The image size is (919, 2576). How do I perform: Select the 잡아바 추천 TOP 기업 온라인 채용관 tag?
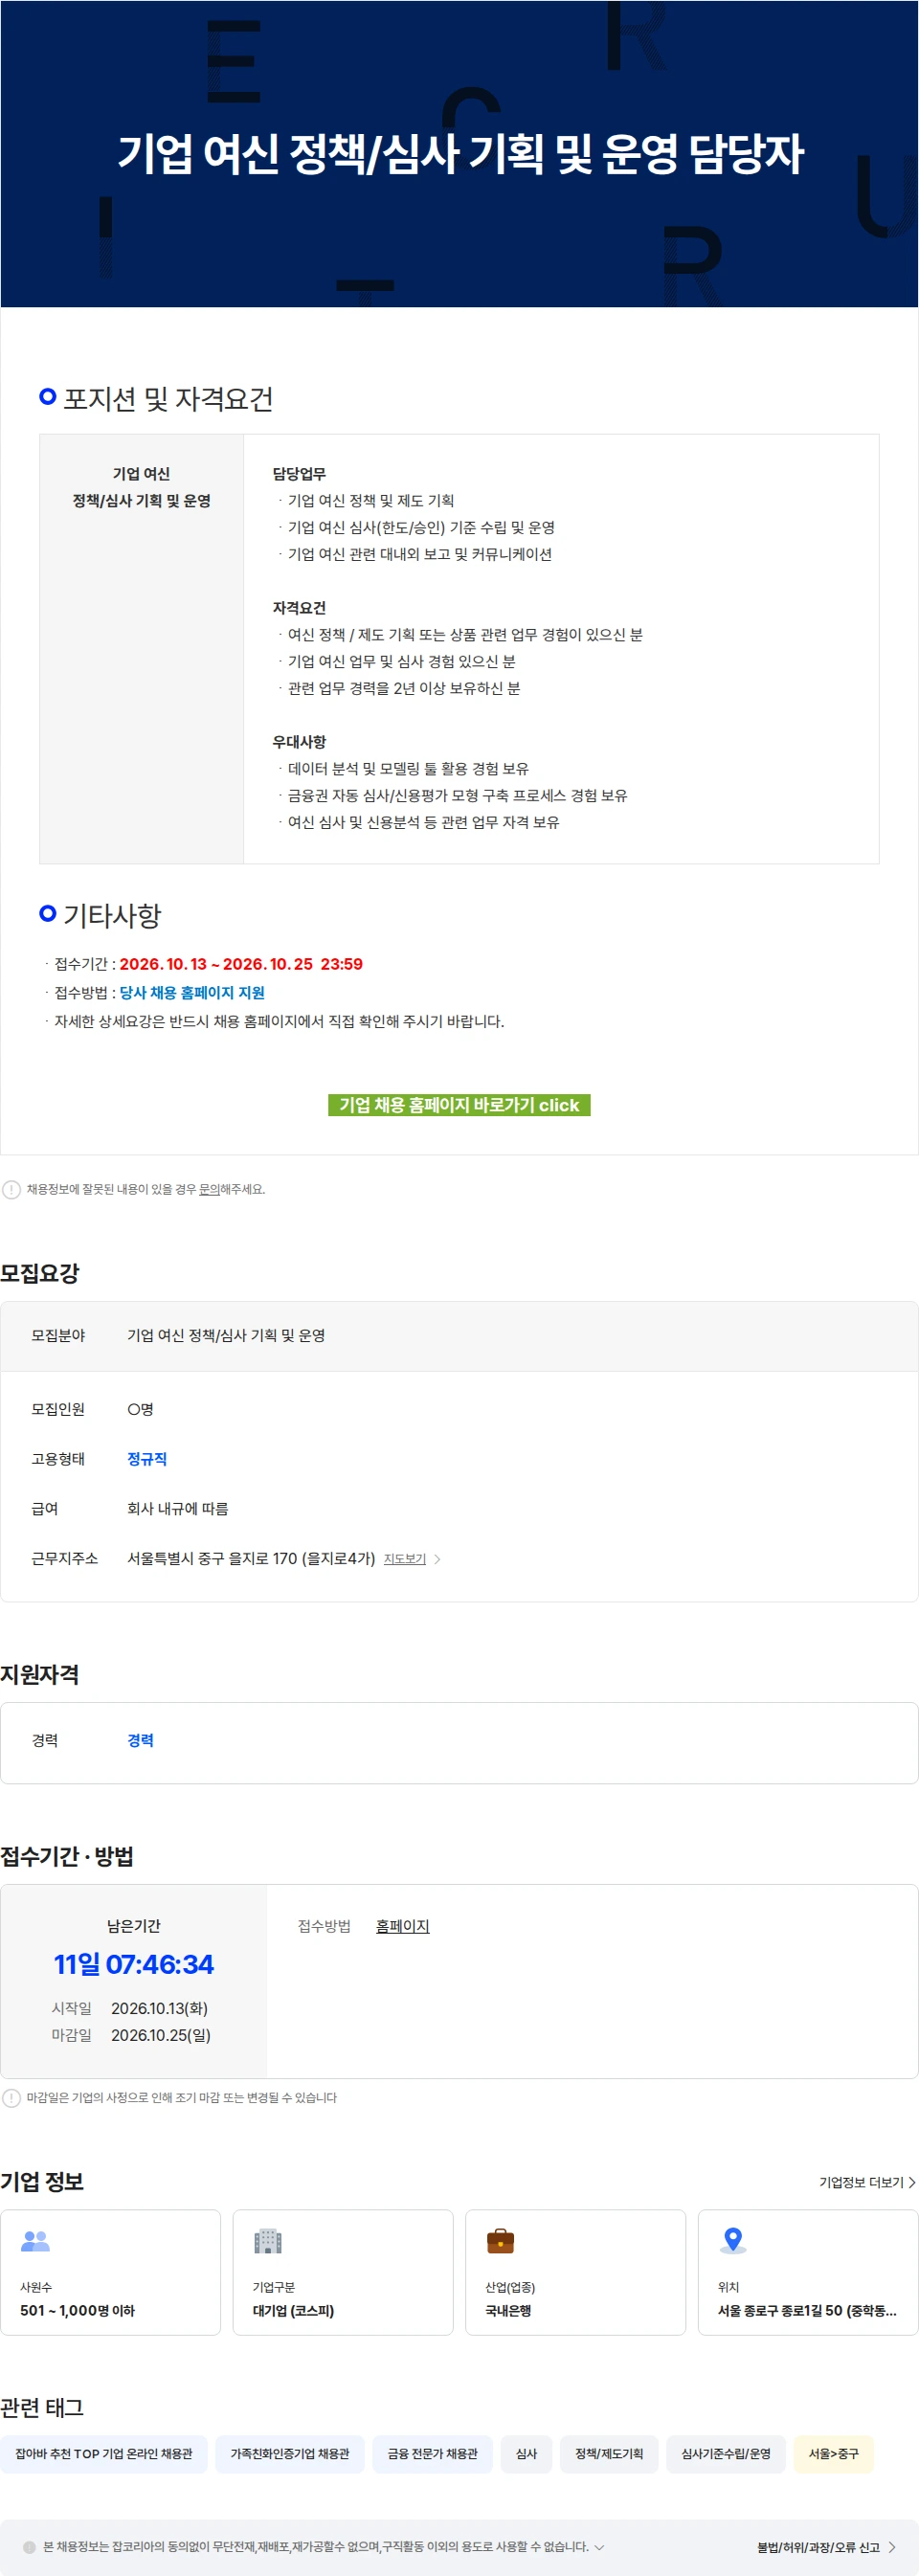pos(104,2454)
